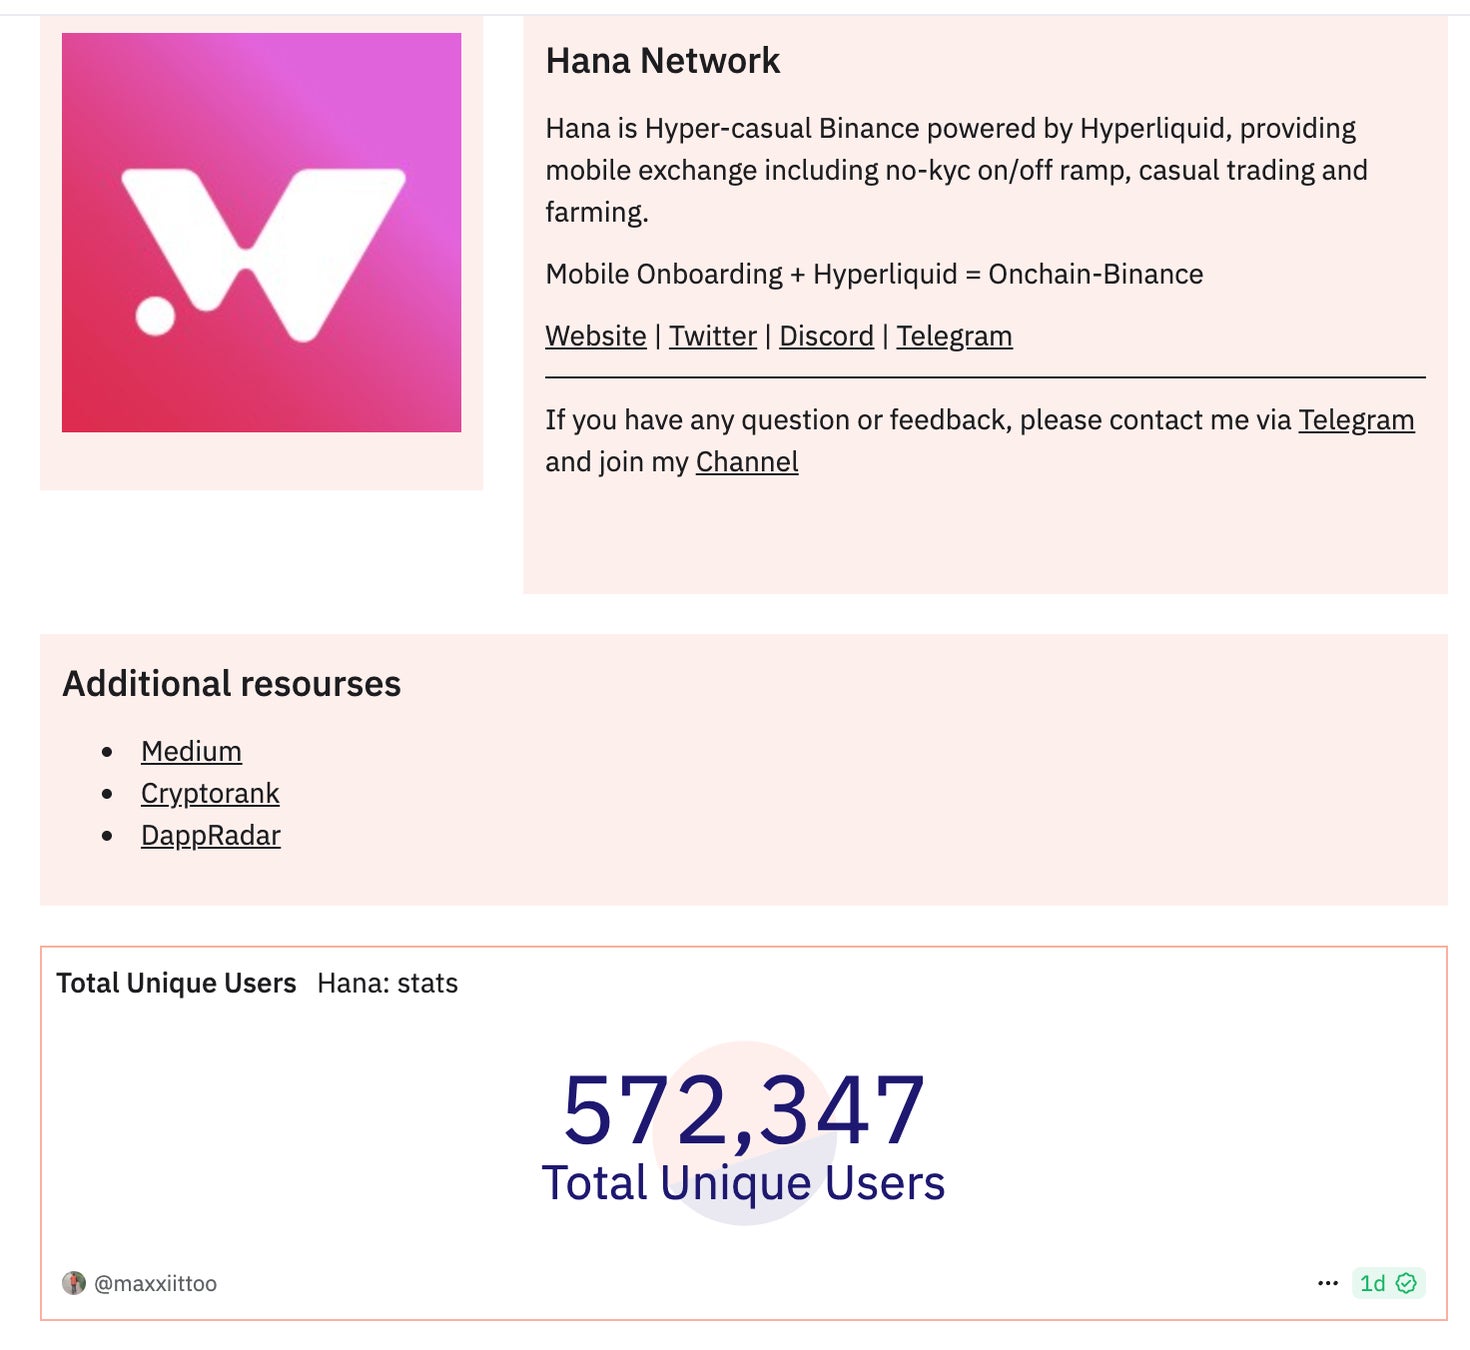Open the Cryptorank resource link

click(x=210, y=793)
